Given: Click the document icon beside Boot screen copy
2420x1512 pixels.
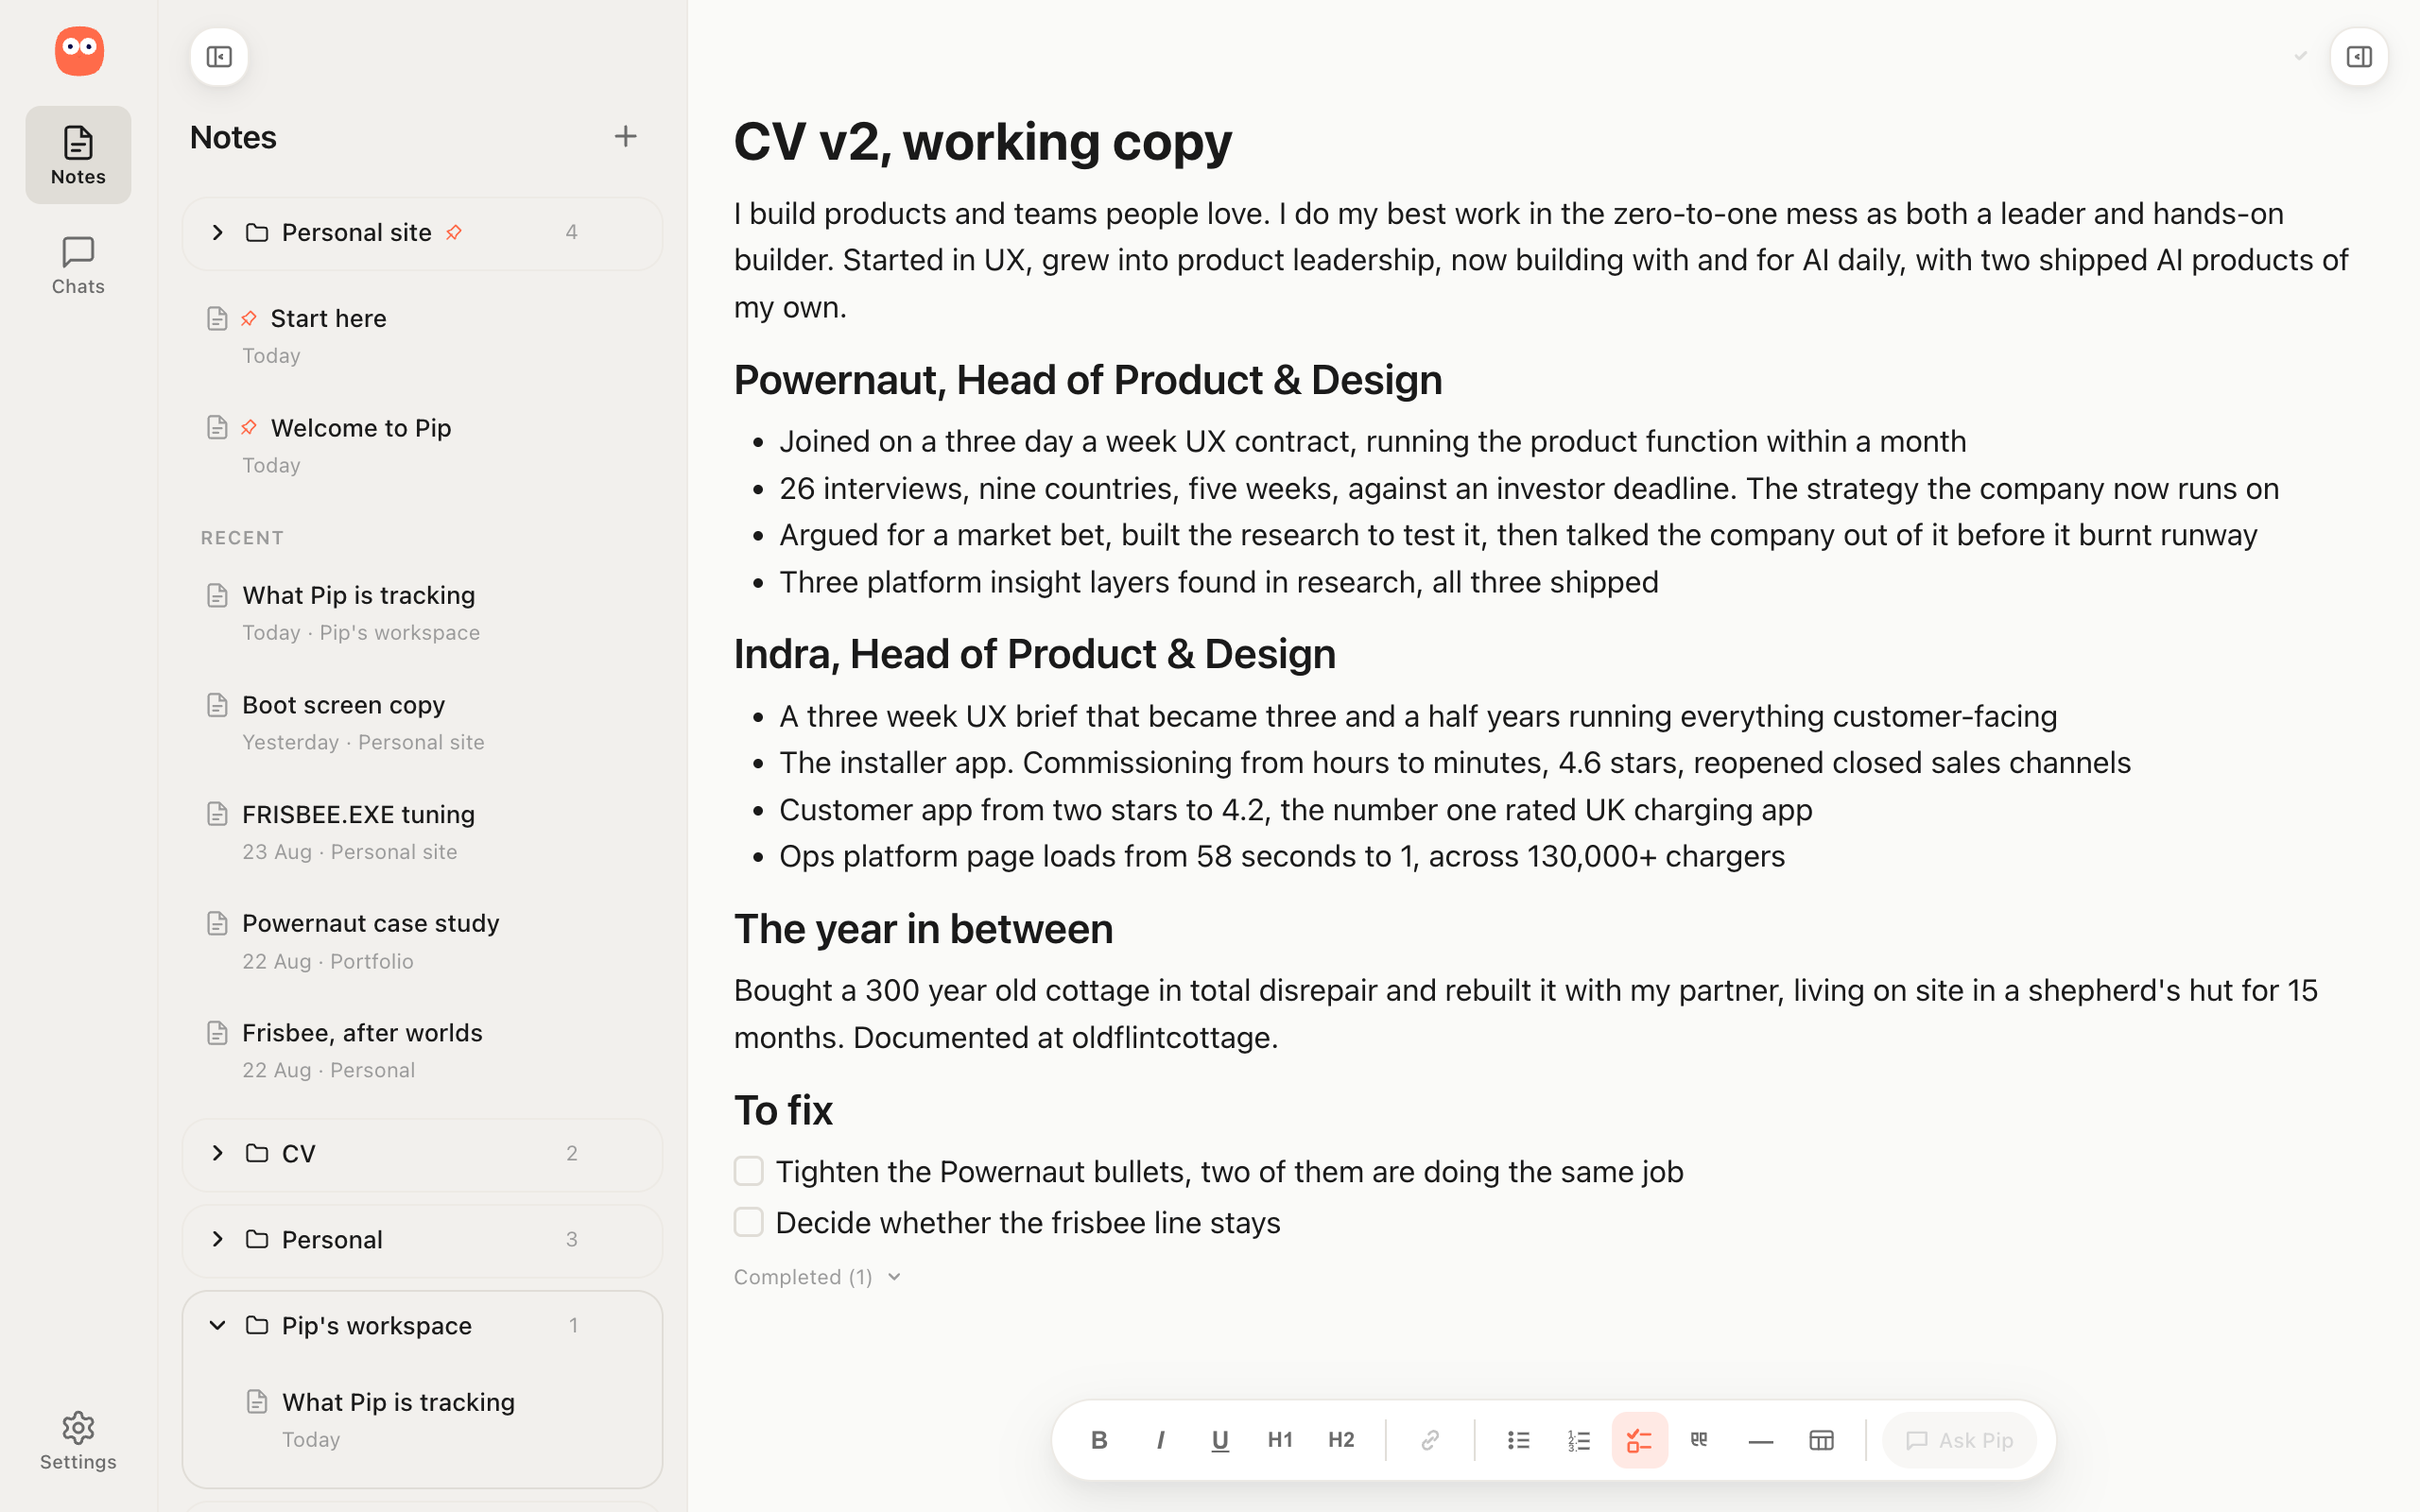Looking at the screenshot, I should 217,705.
